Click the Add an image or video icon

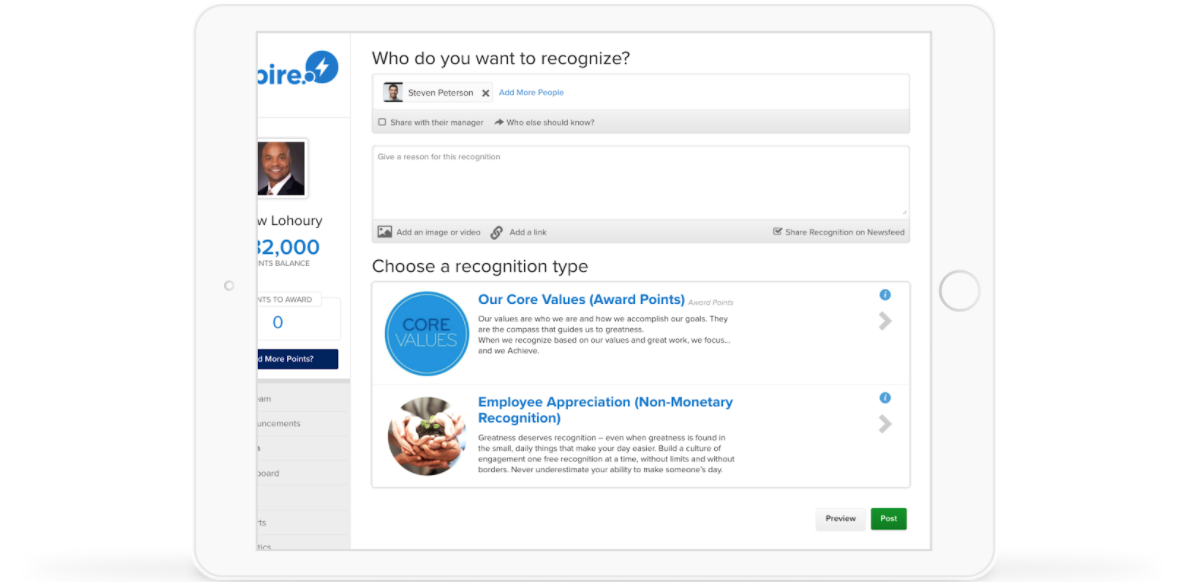385,231
